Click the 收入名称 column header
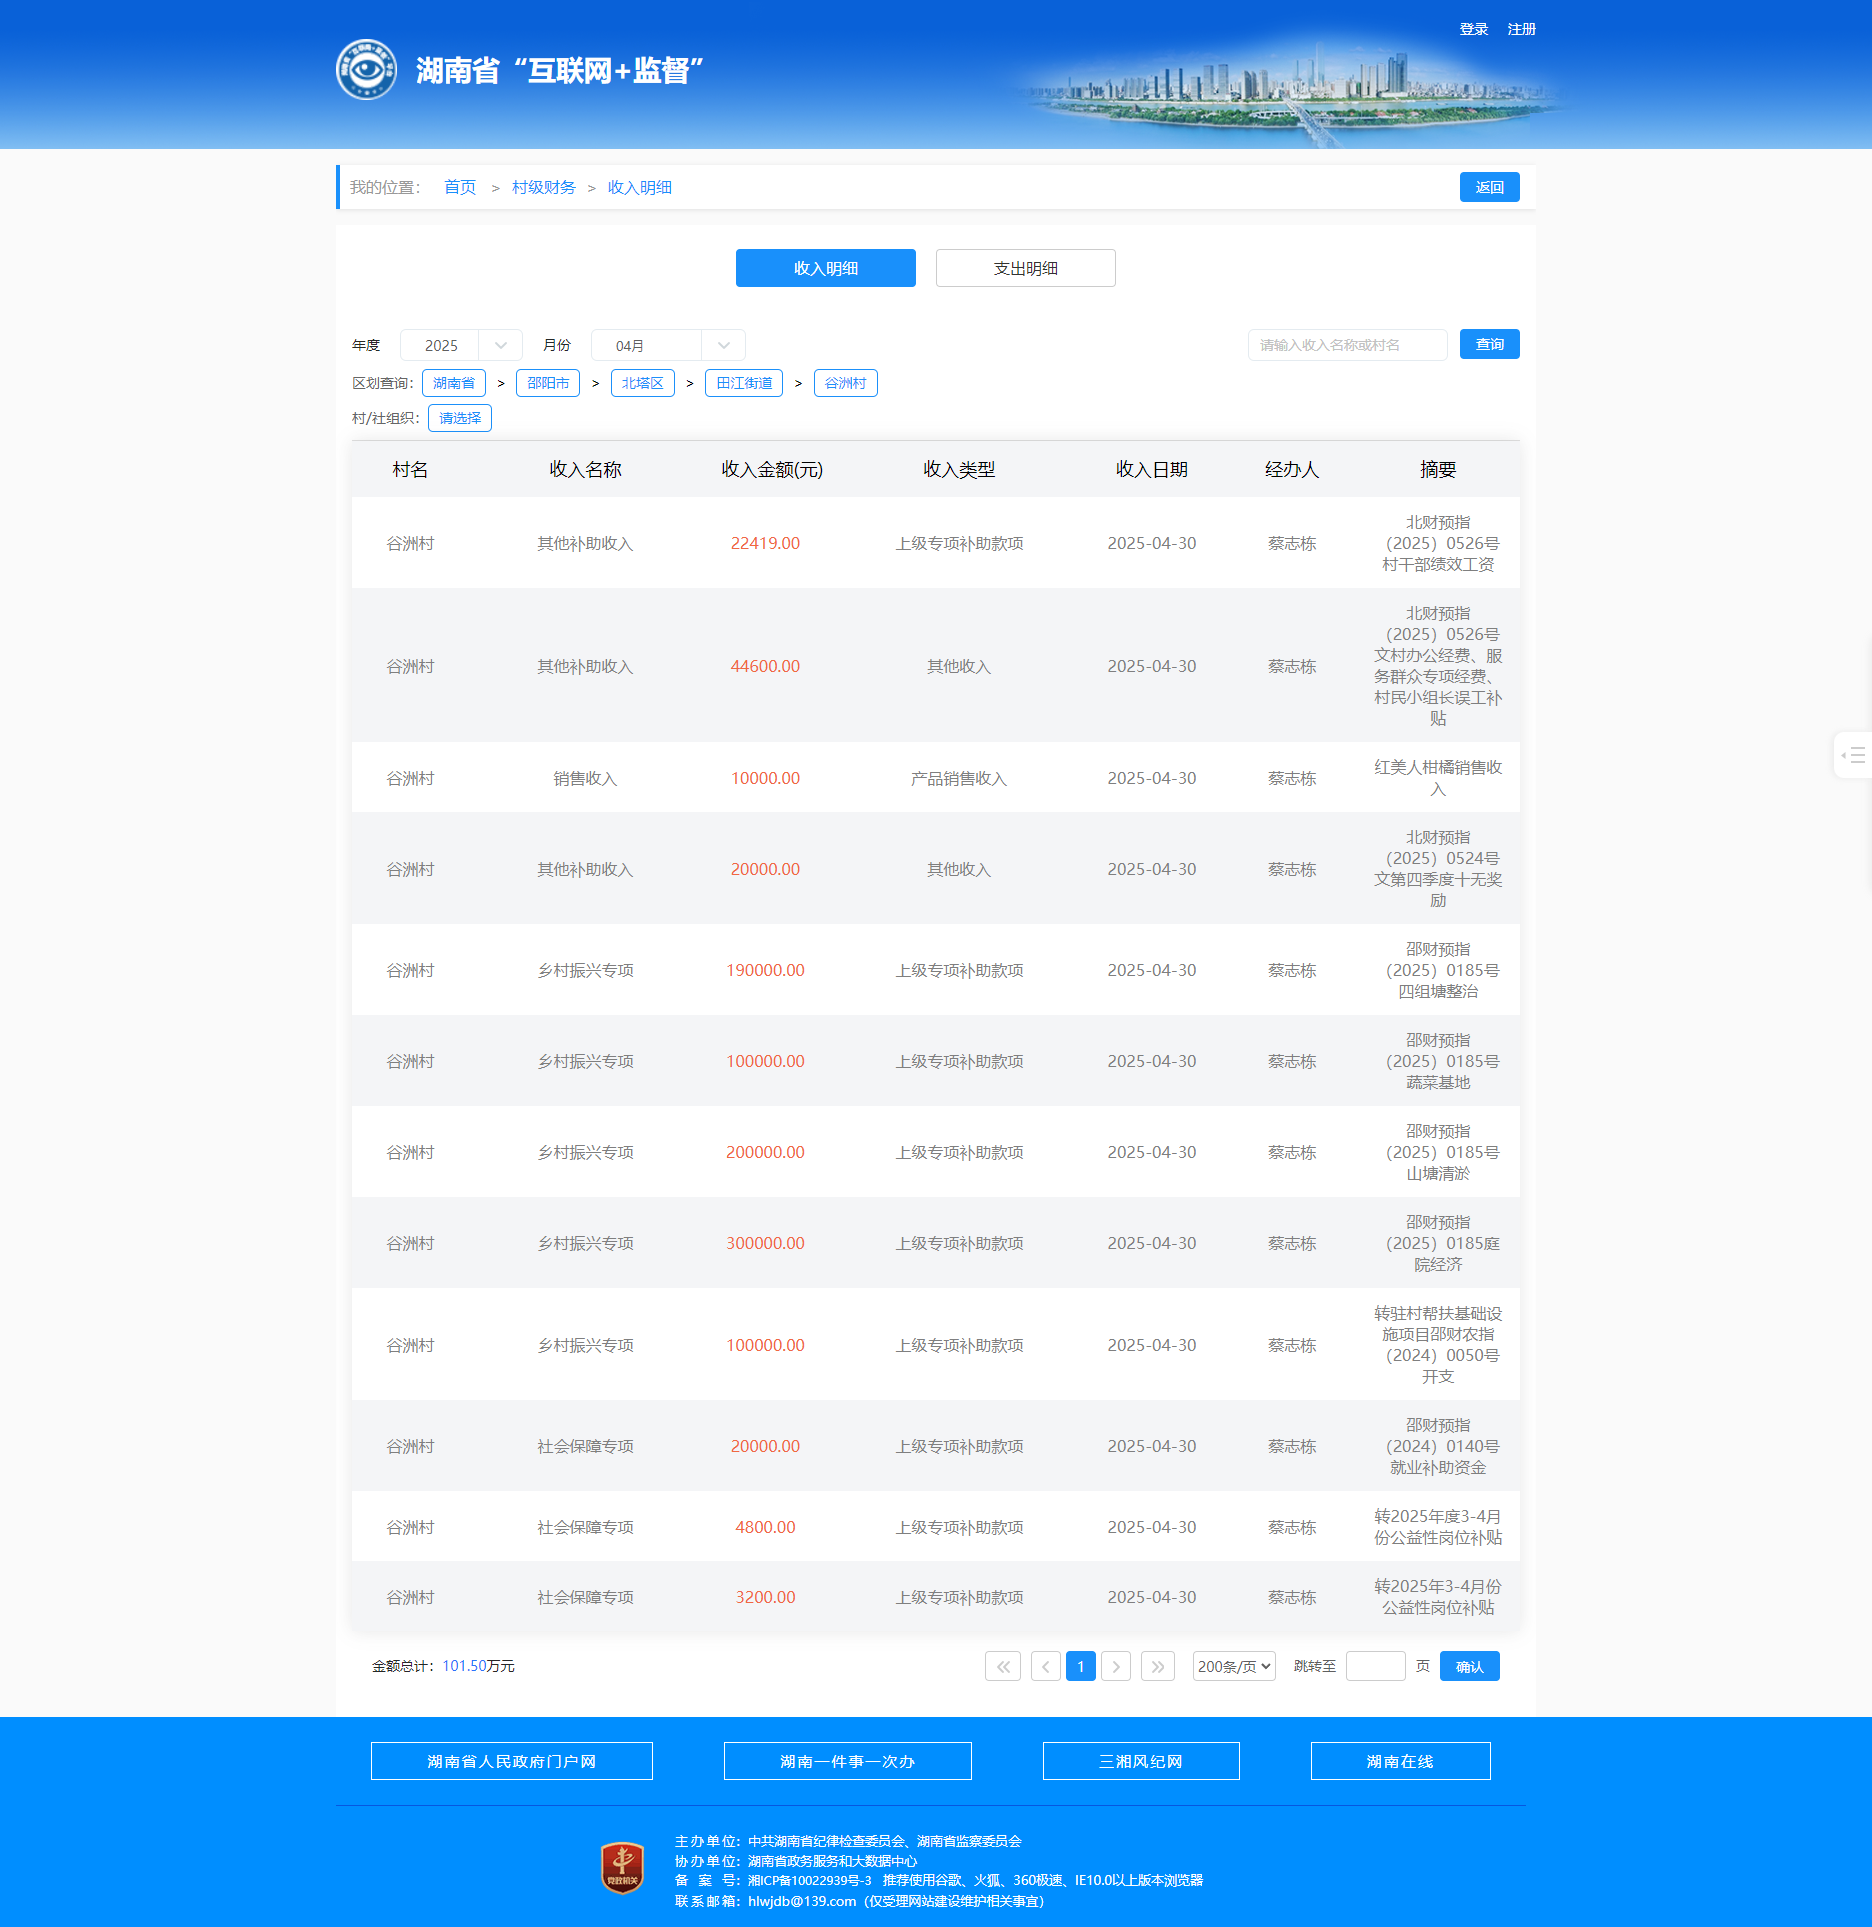Viewport: 1872px width, 1927px height. [585, 469]
